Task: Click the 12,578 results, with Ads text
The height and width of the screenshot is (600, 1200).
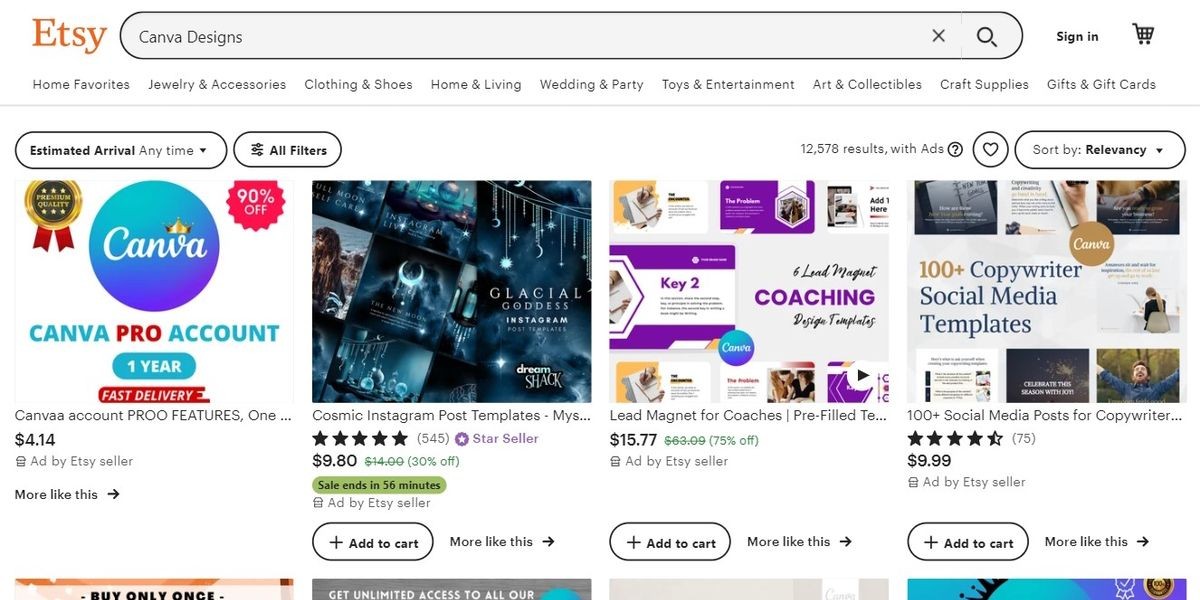Action: click(x=872, y=149)
